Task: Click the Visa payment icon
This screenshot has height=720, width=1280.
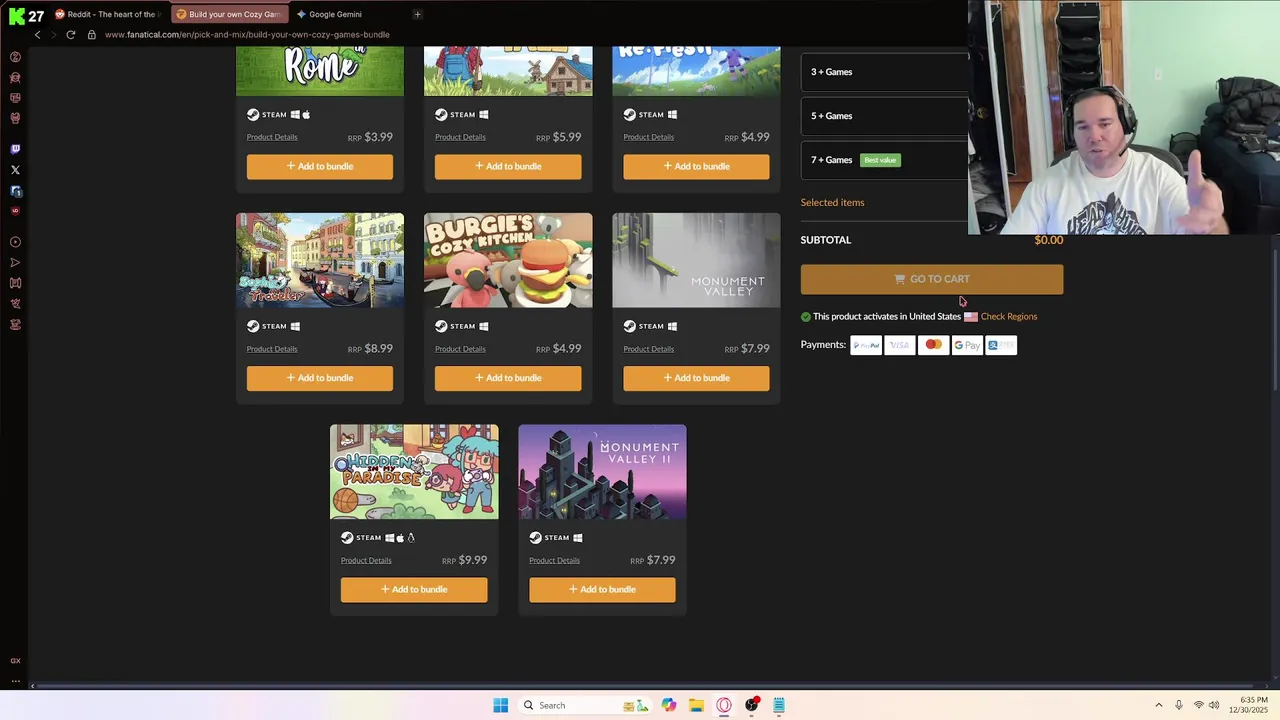Action: tap(900, 345)
